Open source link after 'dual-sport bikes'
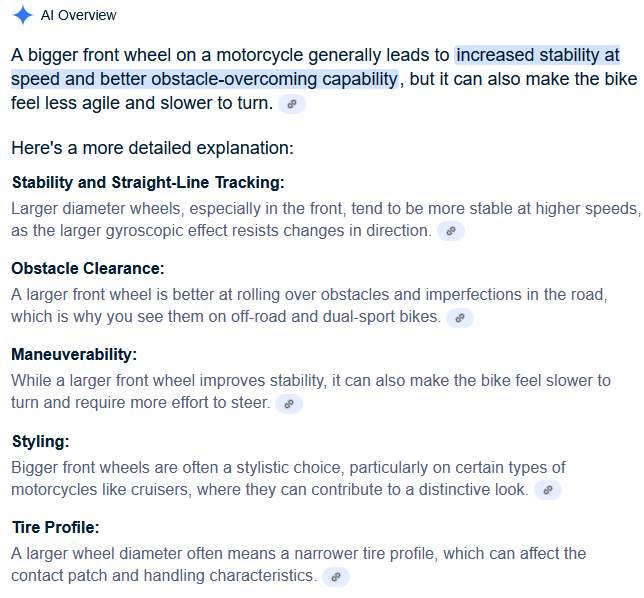 tap(459, 318)
